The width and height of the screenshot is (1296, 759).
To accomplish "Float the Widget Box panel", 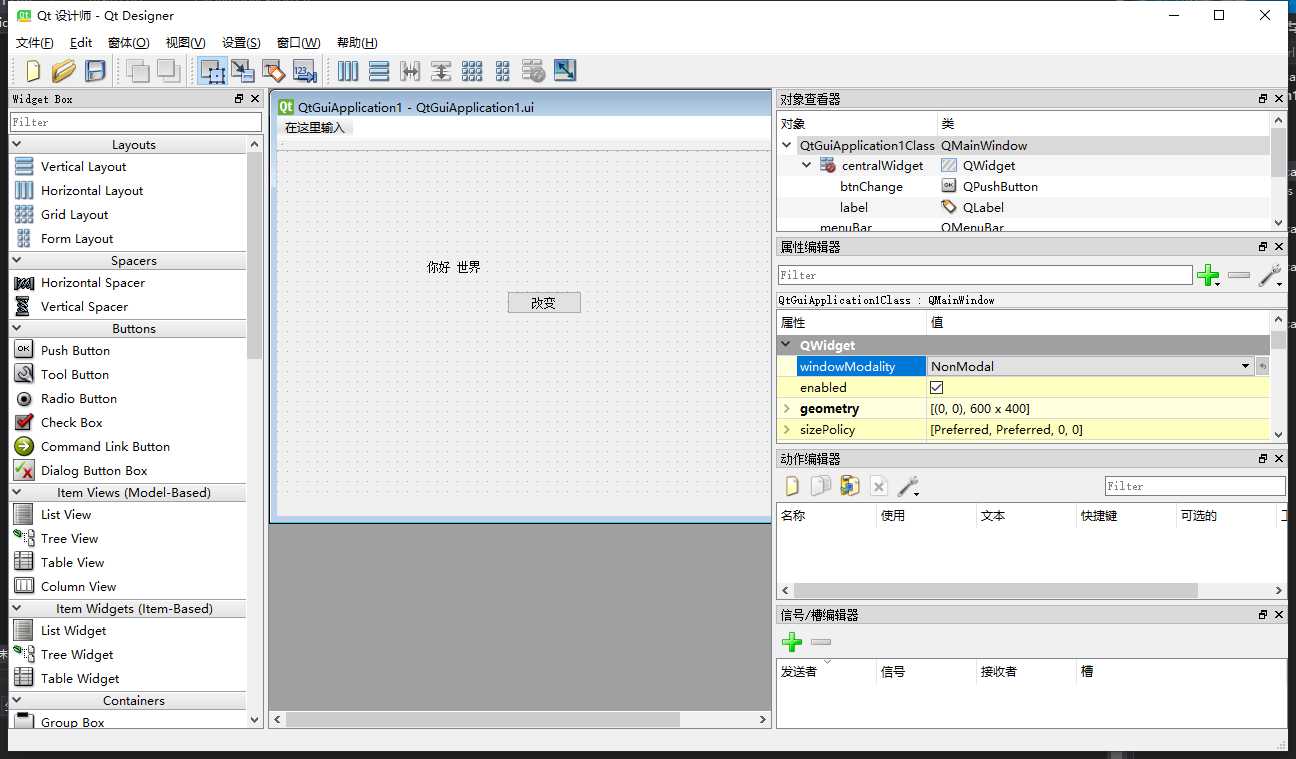I will click(239, 99).
